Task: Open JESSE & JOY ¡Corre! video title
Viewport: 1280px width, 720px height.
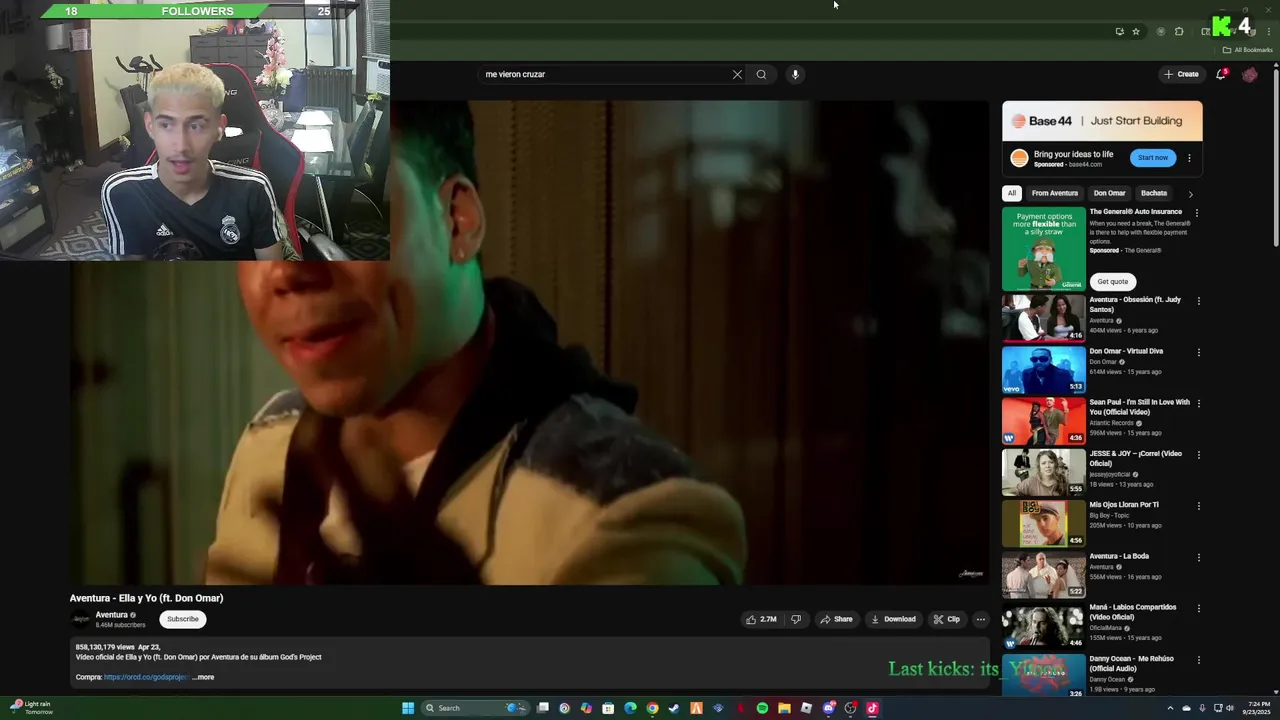Action: tap(1135, 458)
